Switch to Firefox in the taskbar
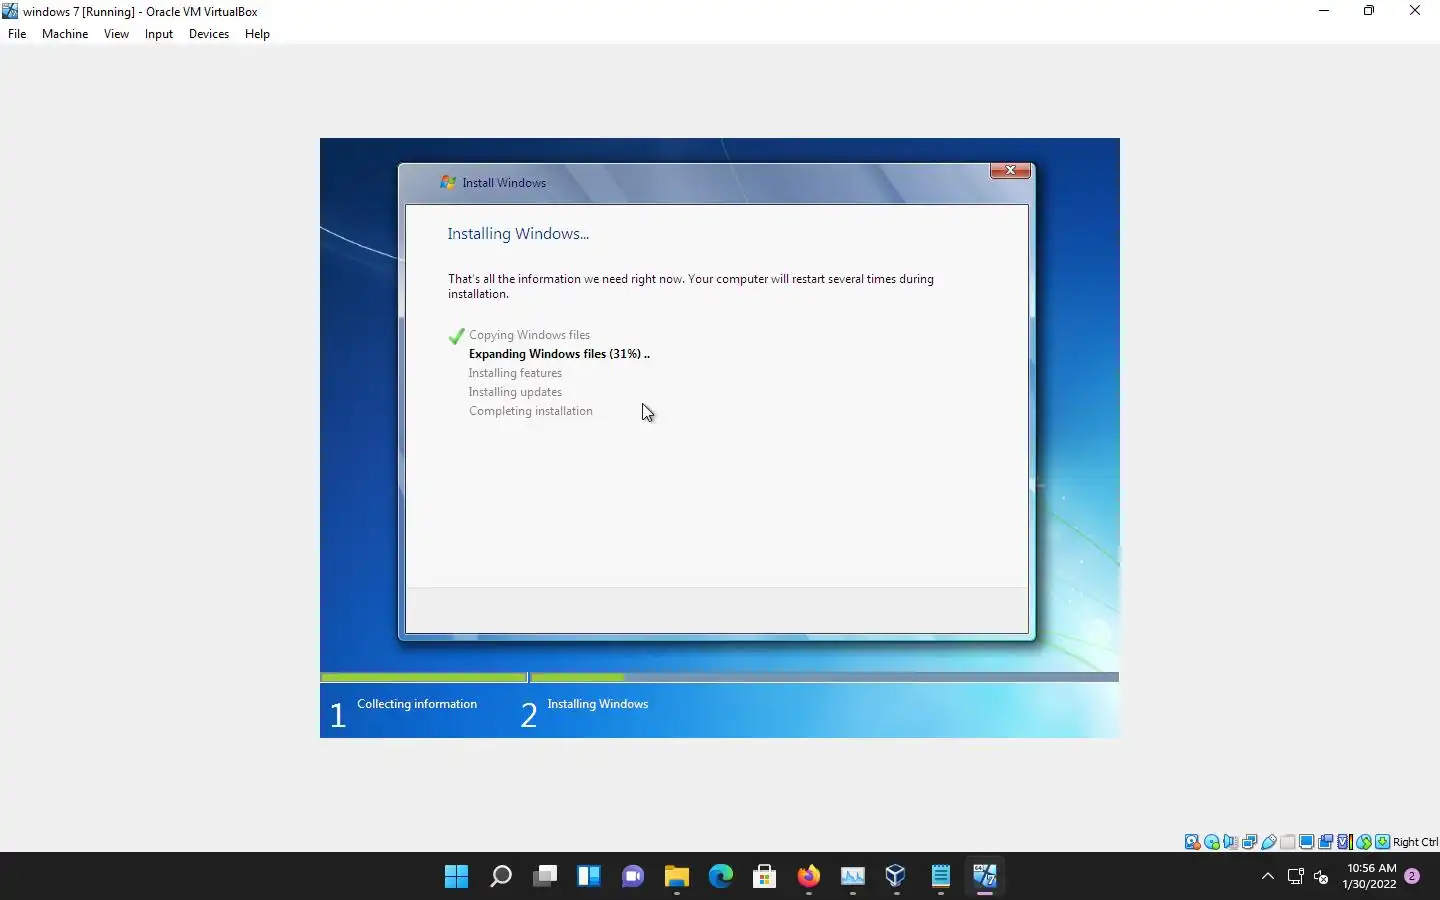Viewport: 1440px width, 900px height. tap(809, 876)
